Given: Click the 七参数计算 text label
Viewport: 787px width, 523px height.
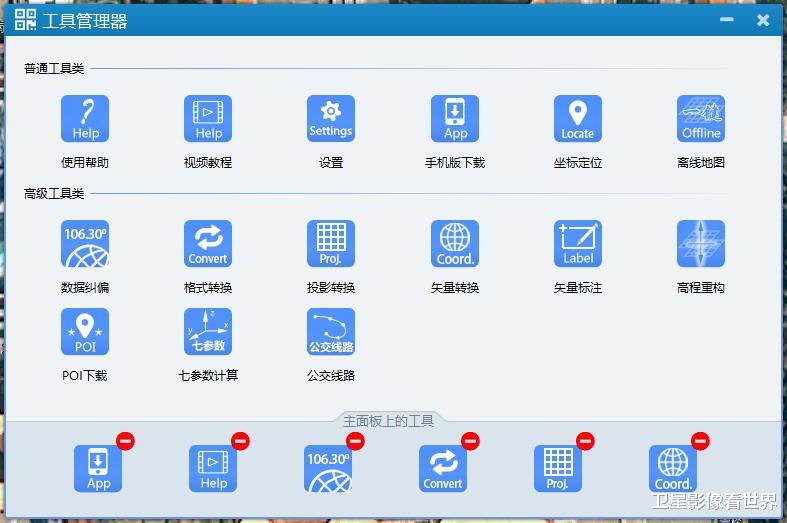Looking at the screenshot, I should pyautogui.click(x=208, y=375).
